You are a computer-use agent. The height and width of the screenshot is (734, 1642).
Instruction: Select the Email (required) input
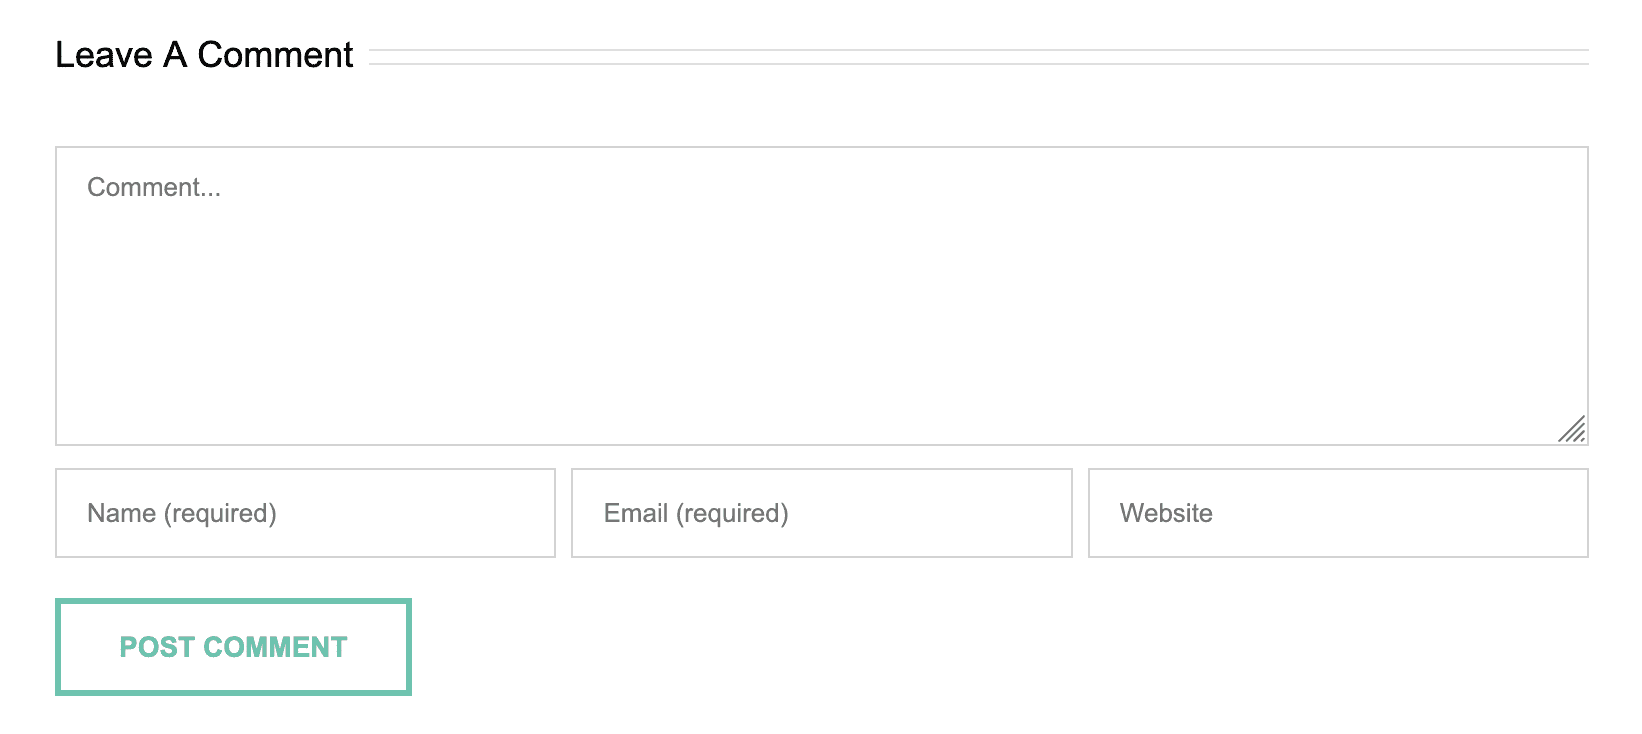pos(821,513)
